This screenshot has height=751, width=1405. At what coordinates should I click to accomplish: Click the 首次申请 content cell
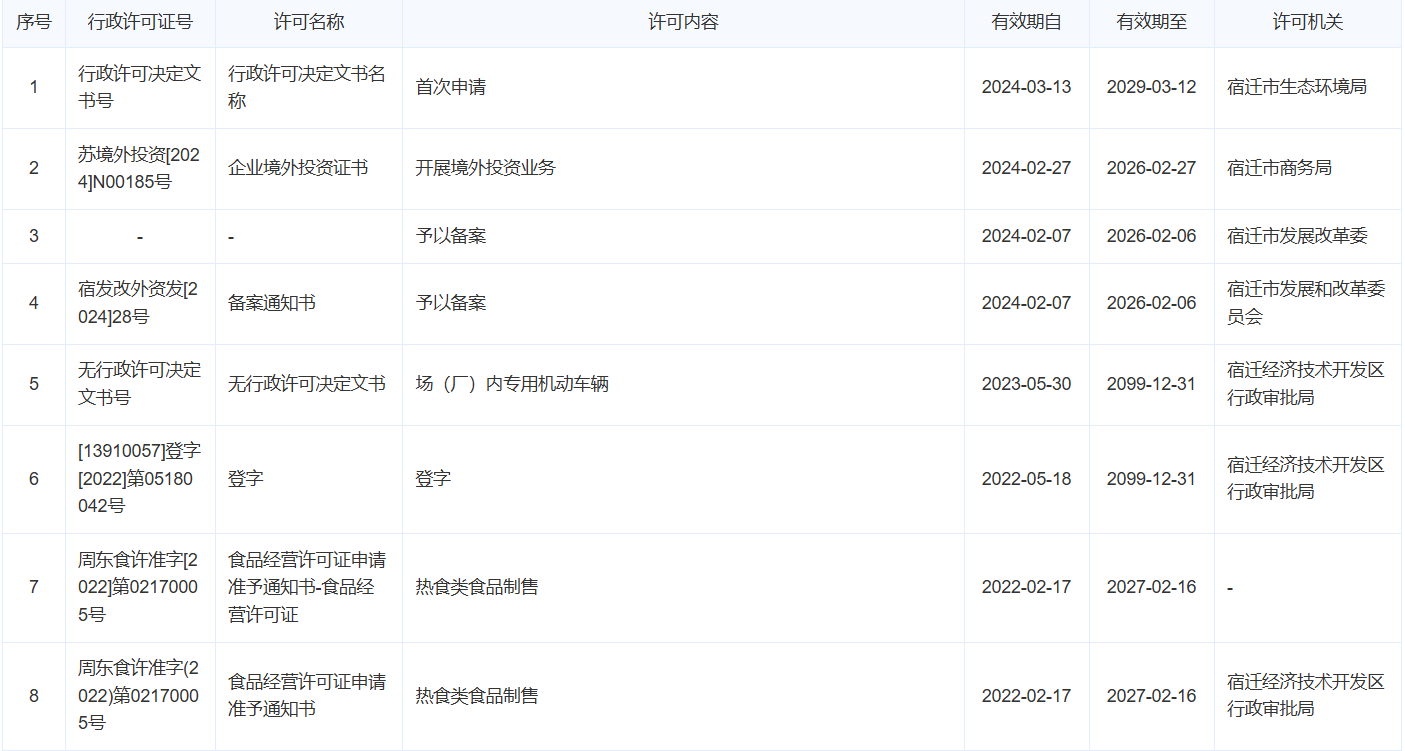coord(450,87)
